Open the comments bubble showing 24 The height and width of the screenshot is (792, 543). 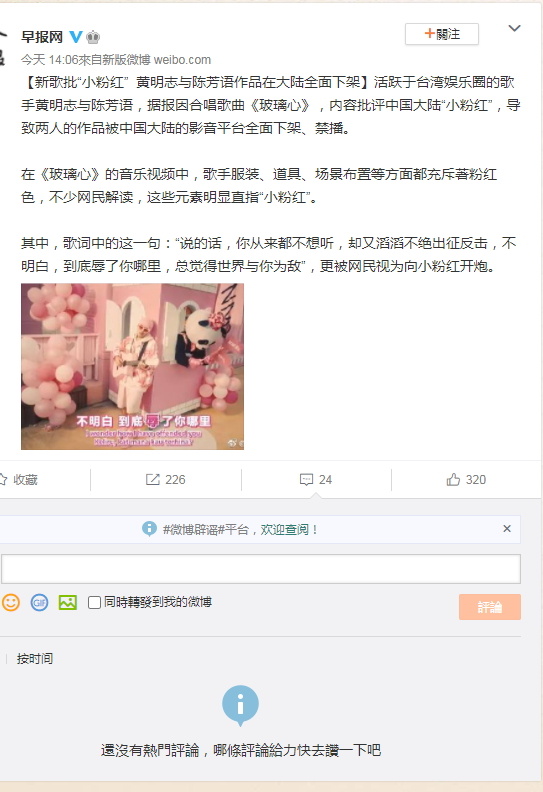click(x=316, y=480)
